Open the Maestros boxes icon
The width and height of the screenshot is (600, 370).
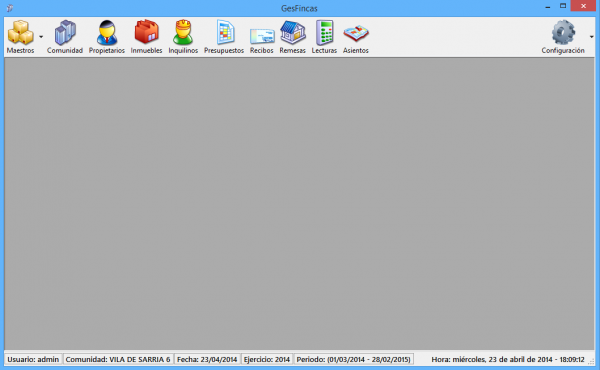(21, 33)
